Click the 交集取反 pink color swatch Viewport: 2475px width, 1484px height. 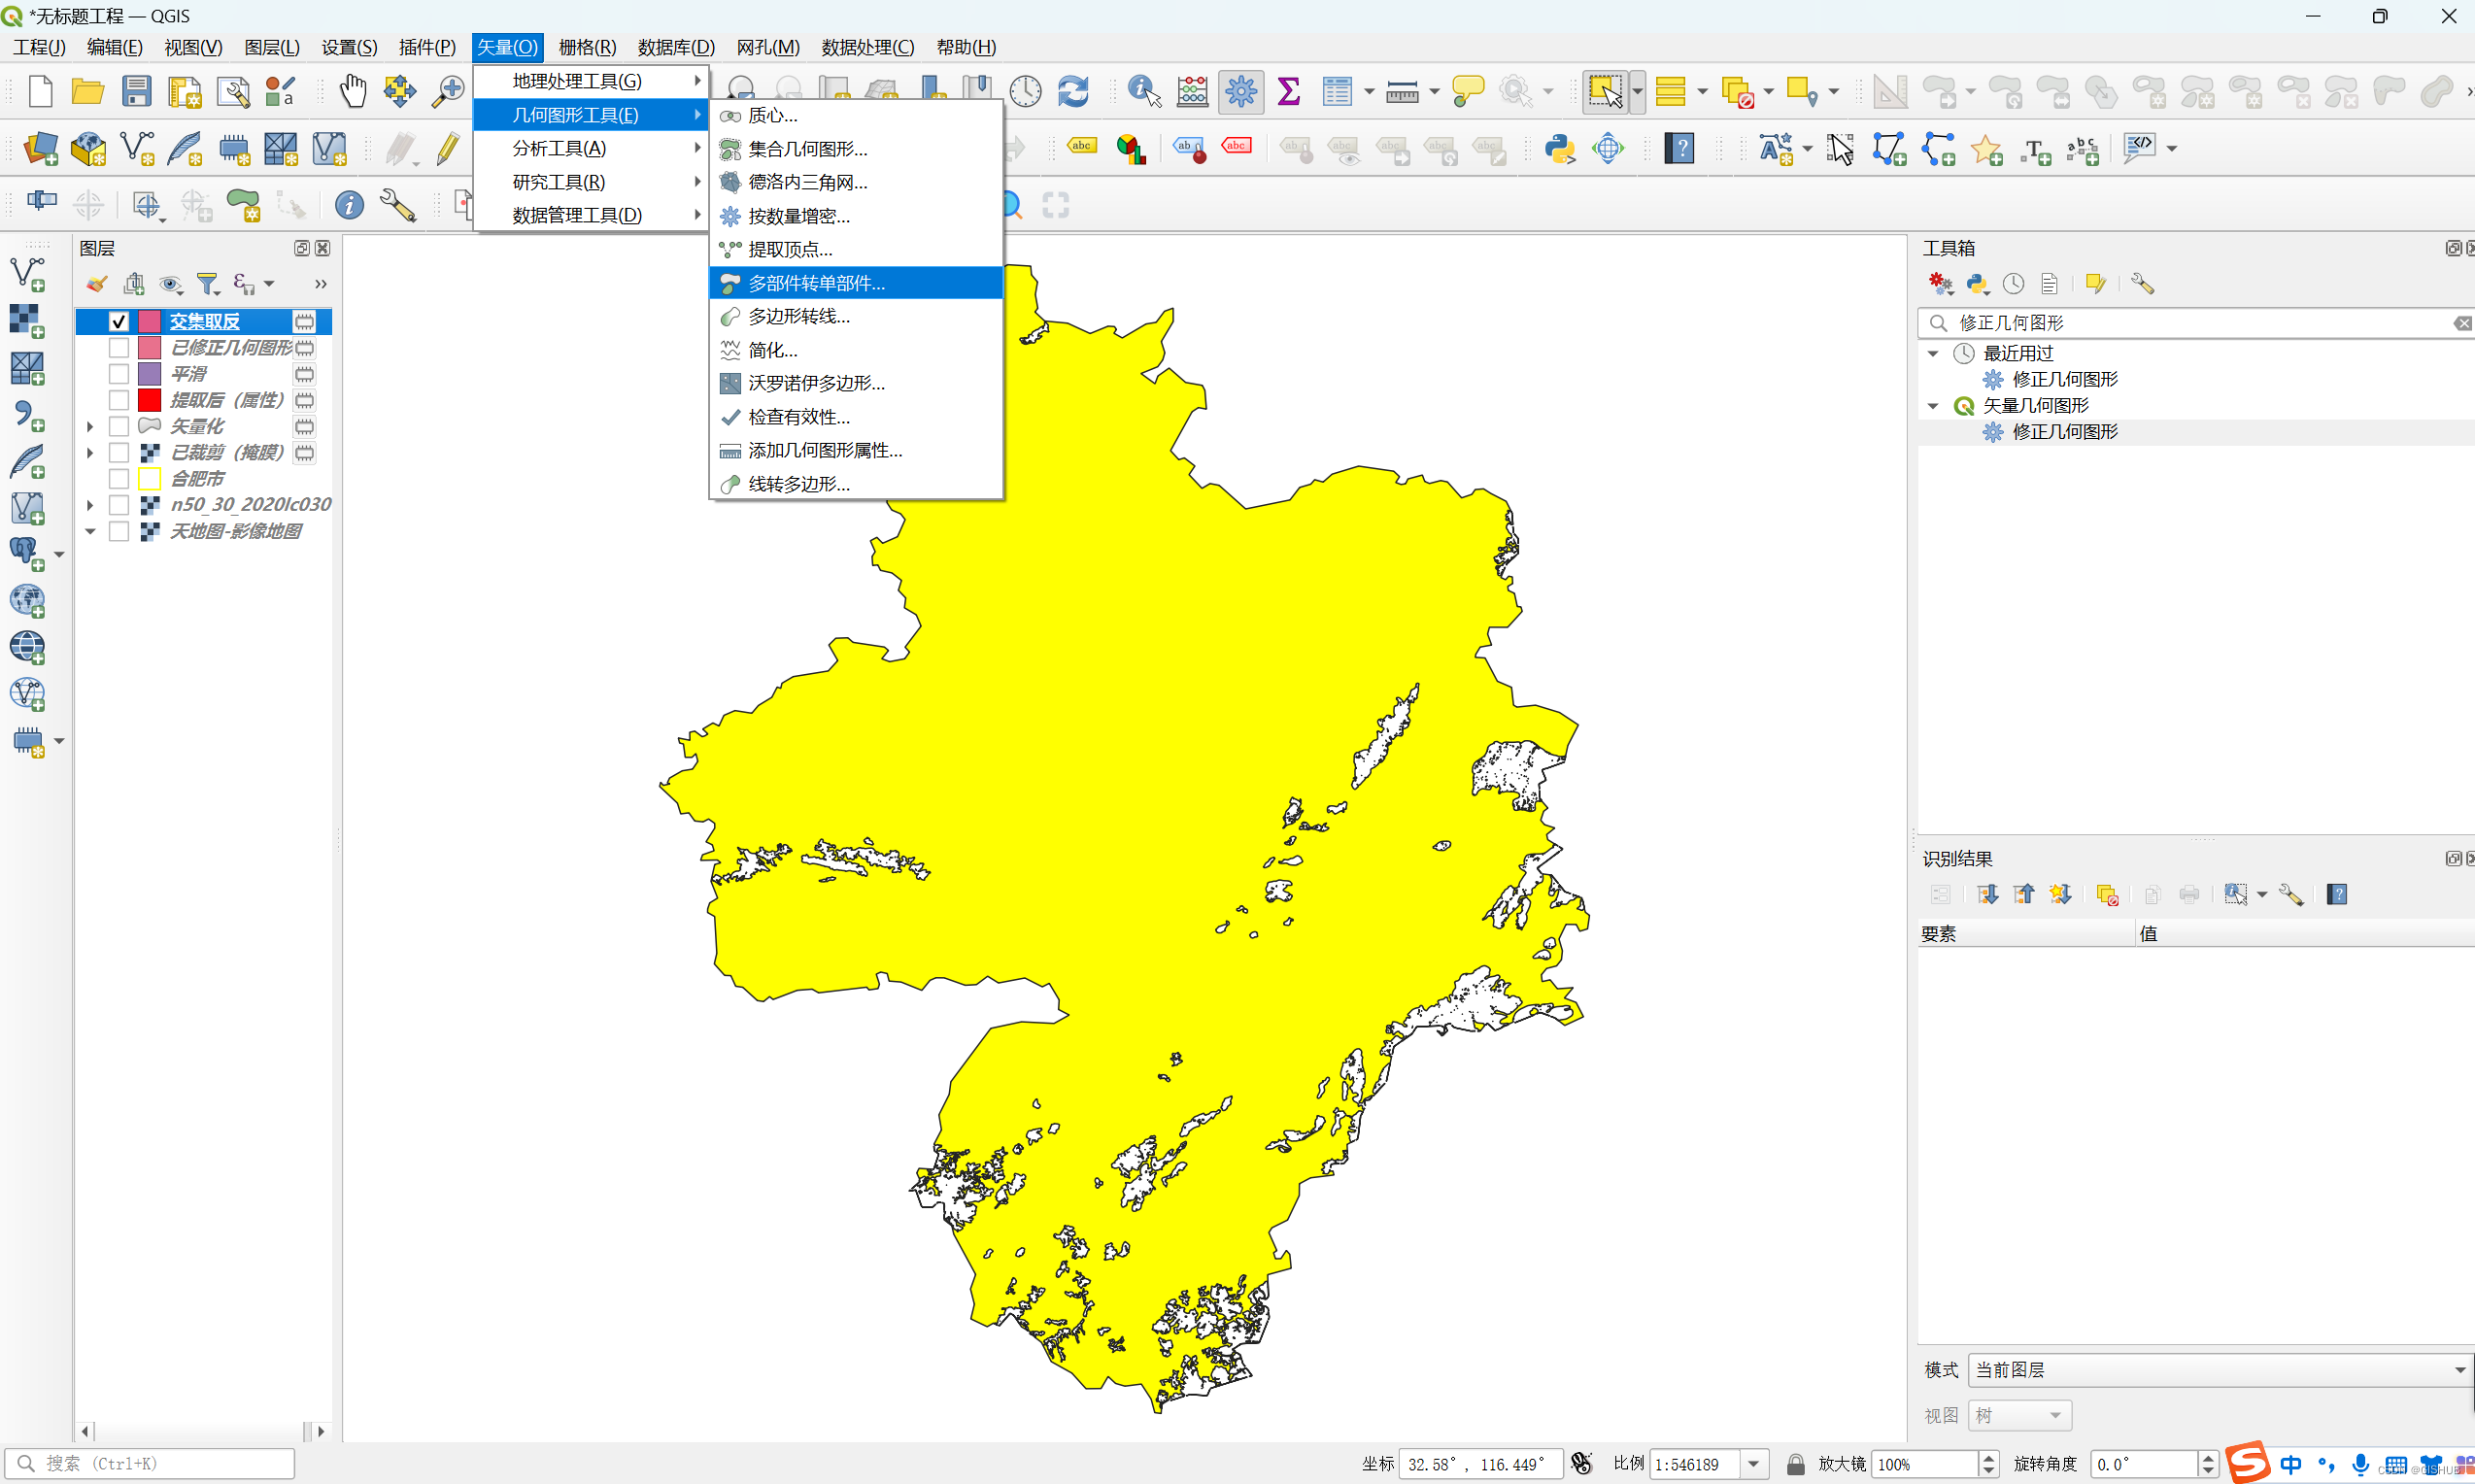point(149,321)
